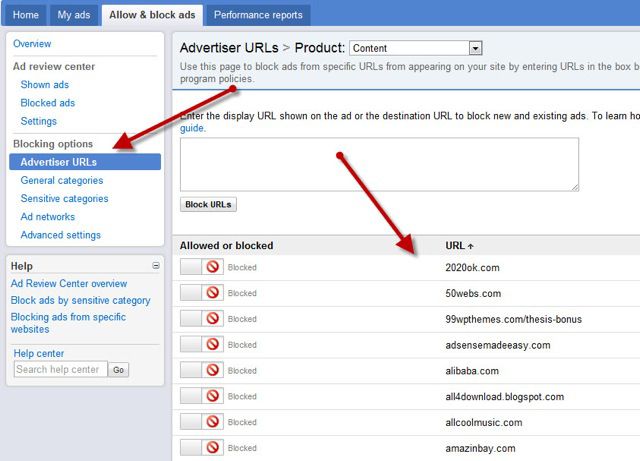Toggle blocked switch for allcoolmusic.com
Viewport: 640px width, 461px height.
[201, 422]
